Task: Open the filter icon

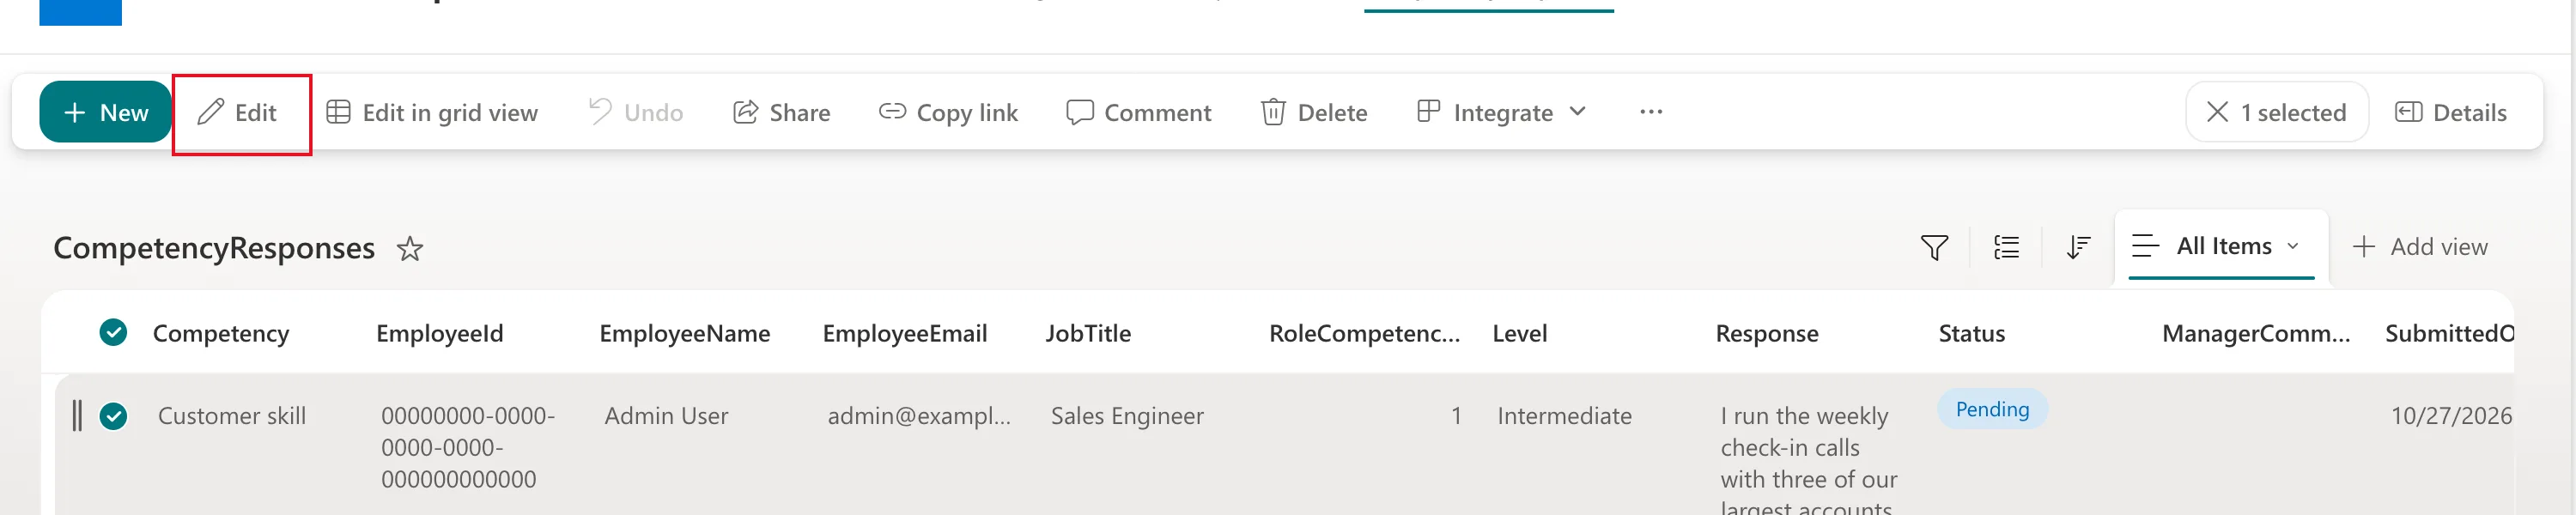Action: [1934, 247]
